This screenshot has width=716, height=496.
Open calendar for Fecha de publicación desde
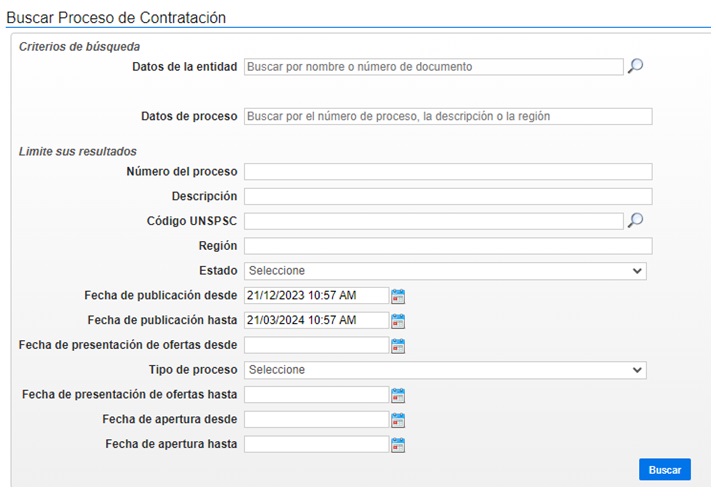click(x=398, y=296)
